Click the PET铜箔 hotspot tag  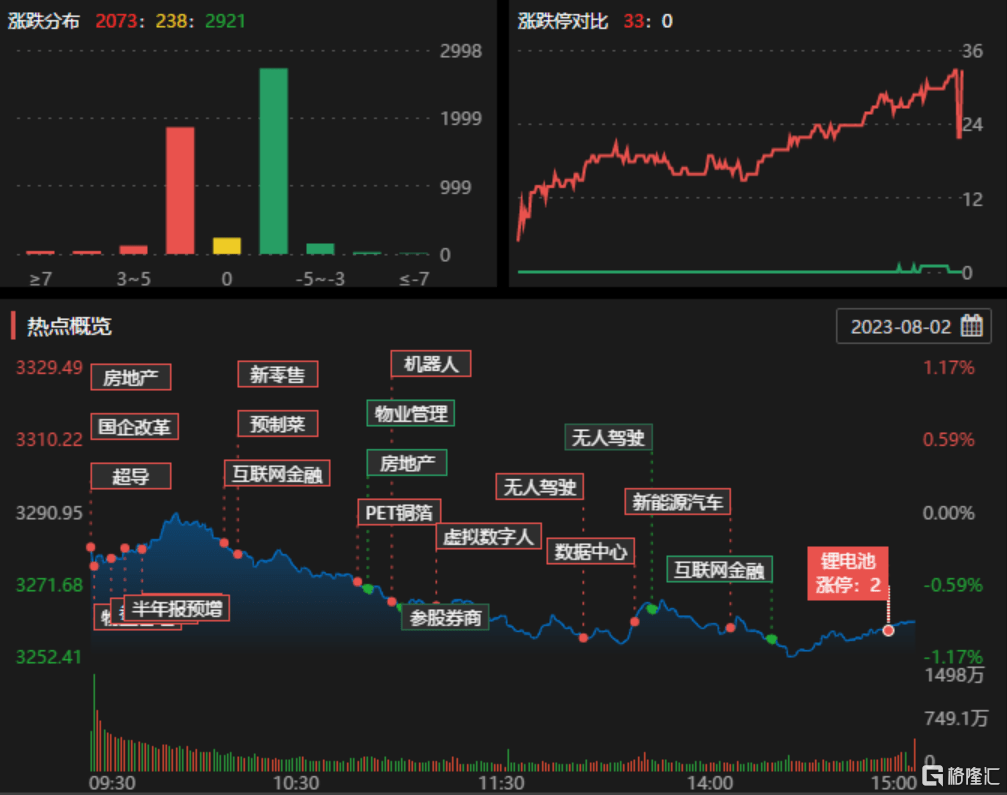point(398,512)
